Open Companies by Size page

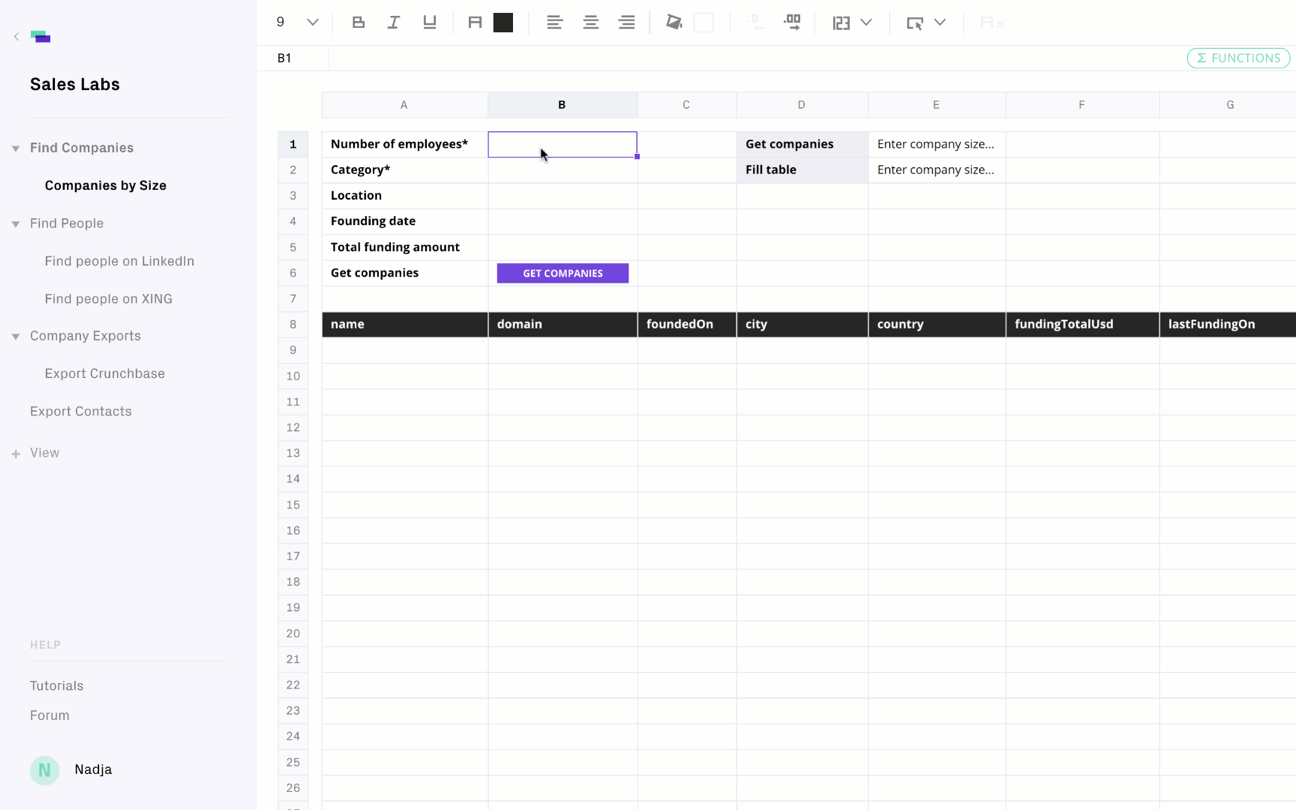pyautogui.click(x=105, y=185)
